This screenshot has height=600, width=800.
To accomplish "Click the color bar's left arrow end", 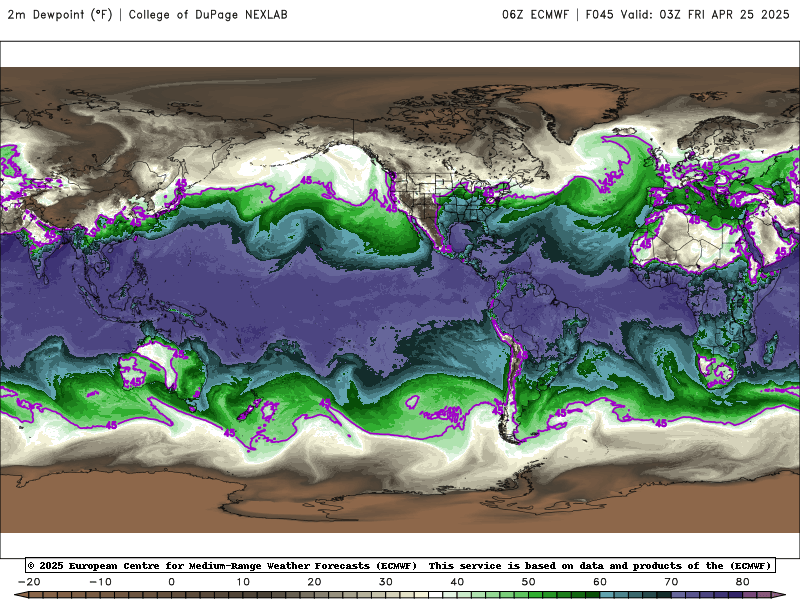I will click(x=21, y=596).
